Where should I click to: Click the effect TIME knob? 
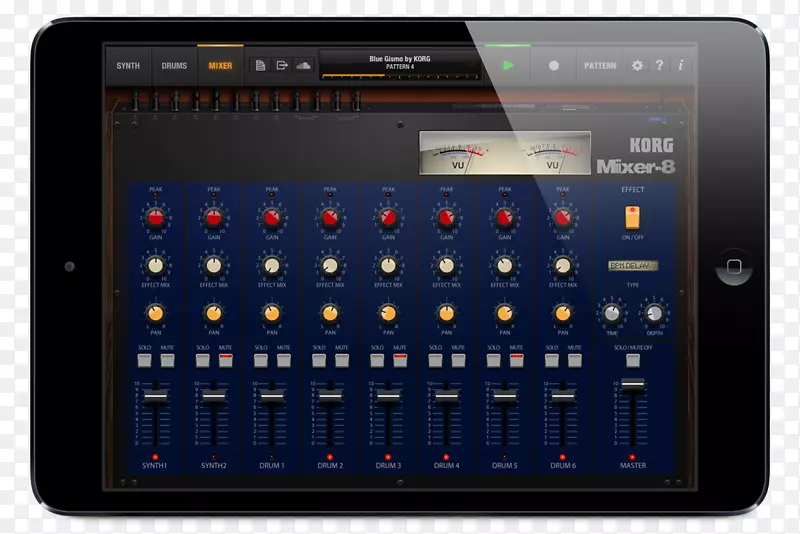(612, 313)
